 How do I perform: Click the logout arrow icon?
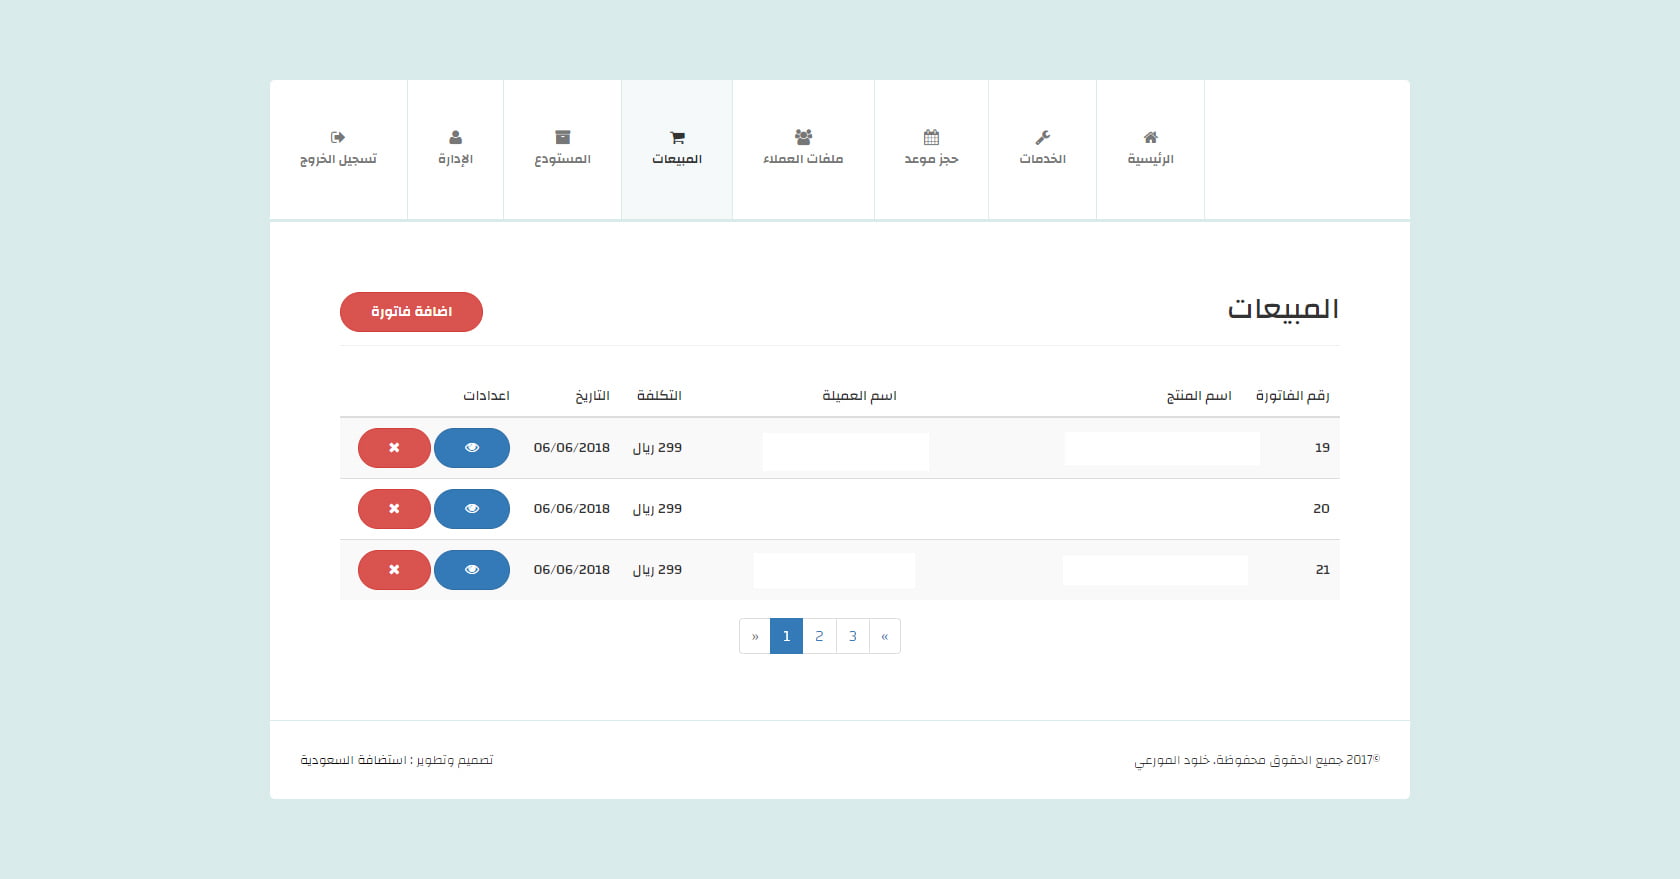click(338, 137)
